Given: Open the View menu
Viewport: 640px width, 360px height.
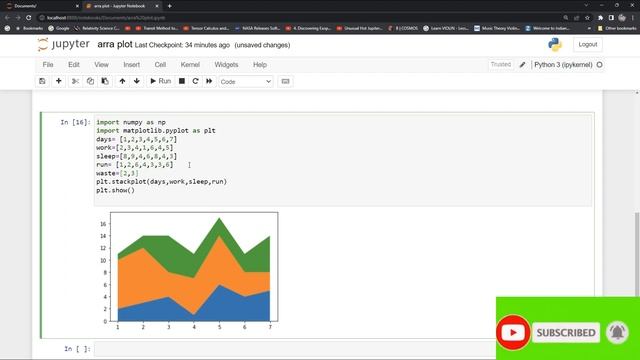Looking at the screenshot, I should [x=101, y=64].
